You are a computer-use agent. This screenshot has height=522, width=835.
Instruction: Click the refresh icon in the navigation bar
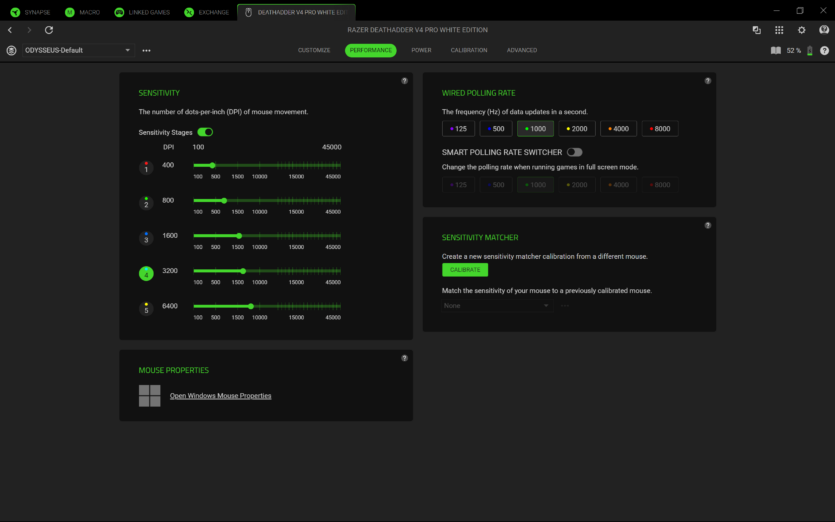point(49,30)
